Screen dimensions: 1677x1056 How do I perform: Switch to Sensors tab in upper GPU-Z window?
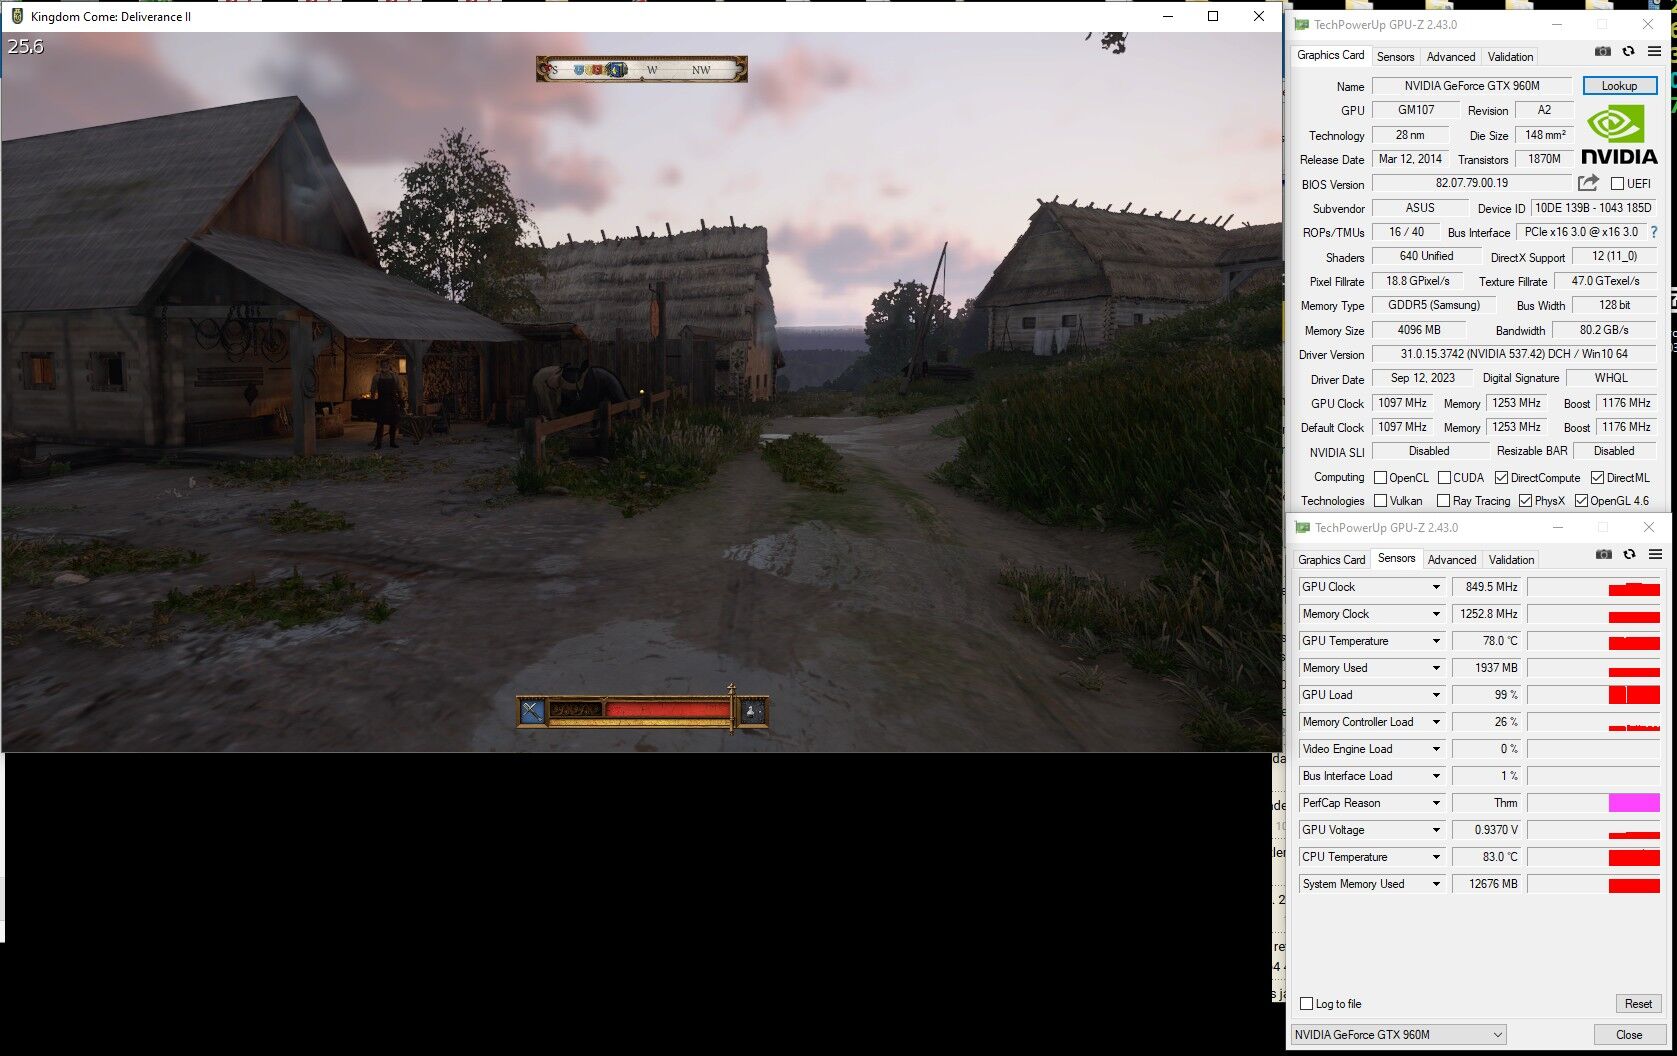tap(1395, 57)
